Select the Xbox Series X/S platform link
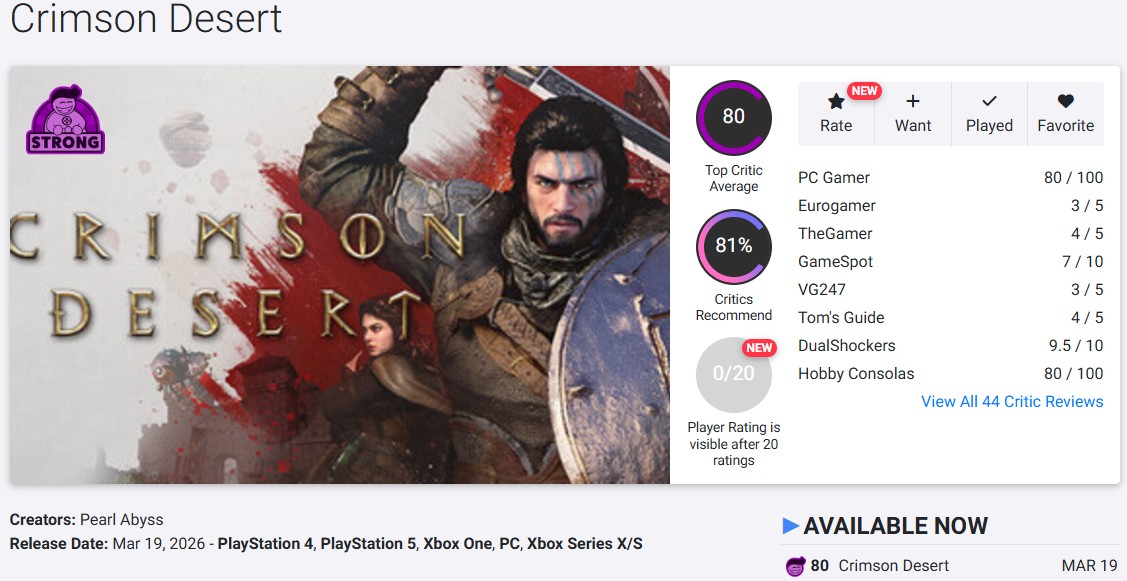 (585, 544)
